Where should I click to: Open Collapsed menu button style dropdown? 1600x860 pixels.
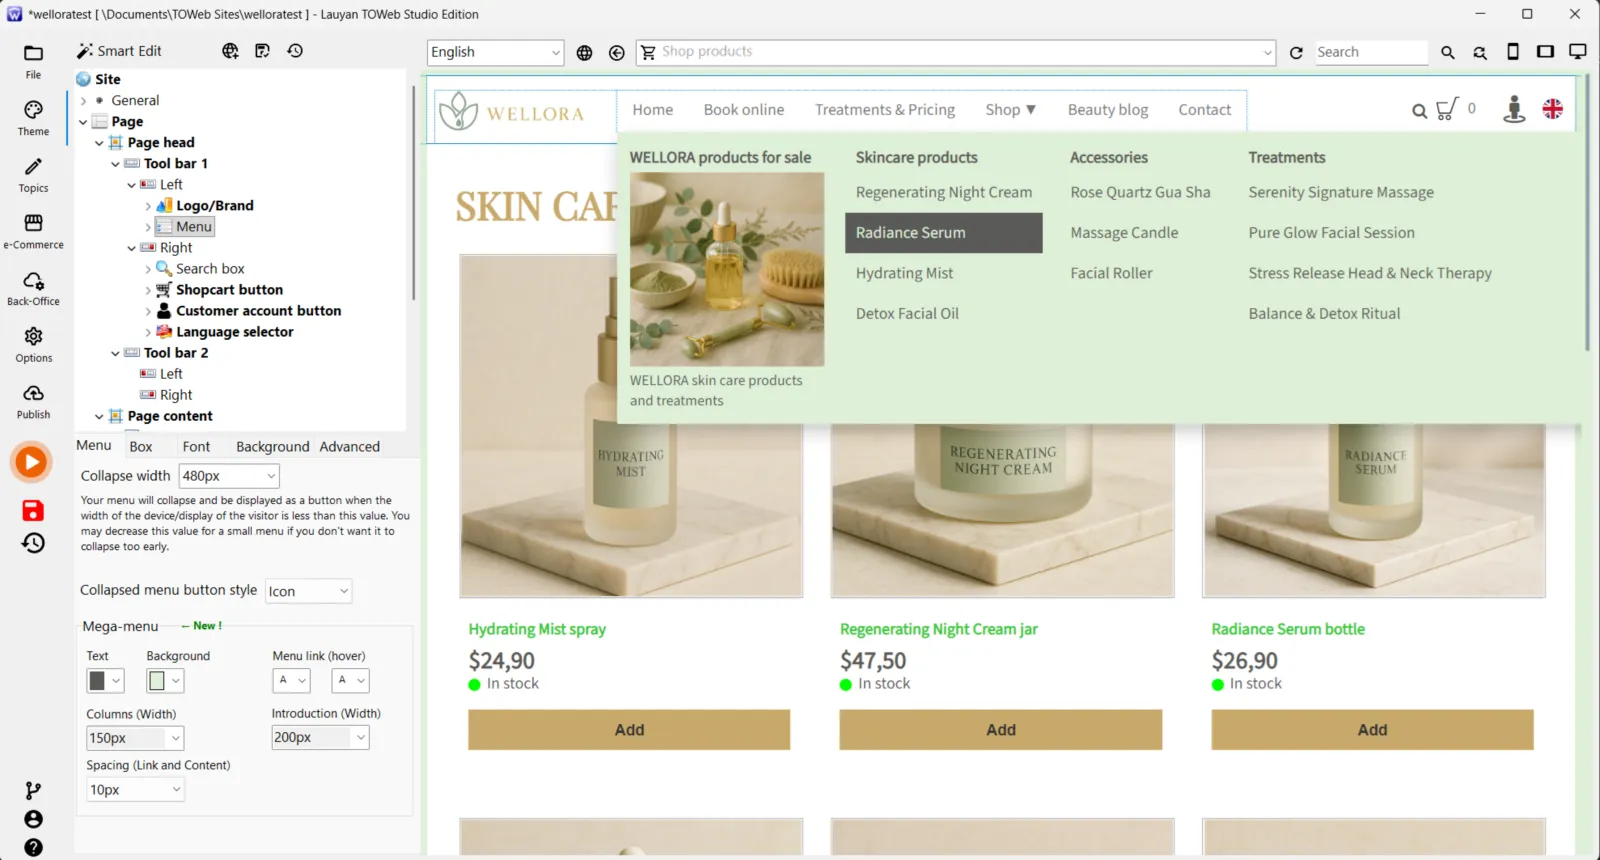coord(308,591)
